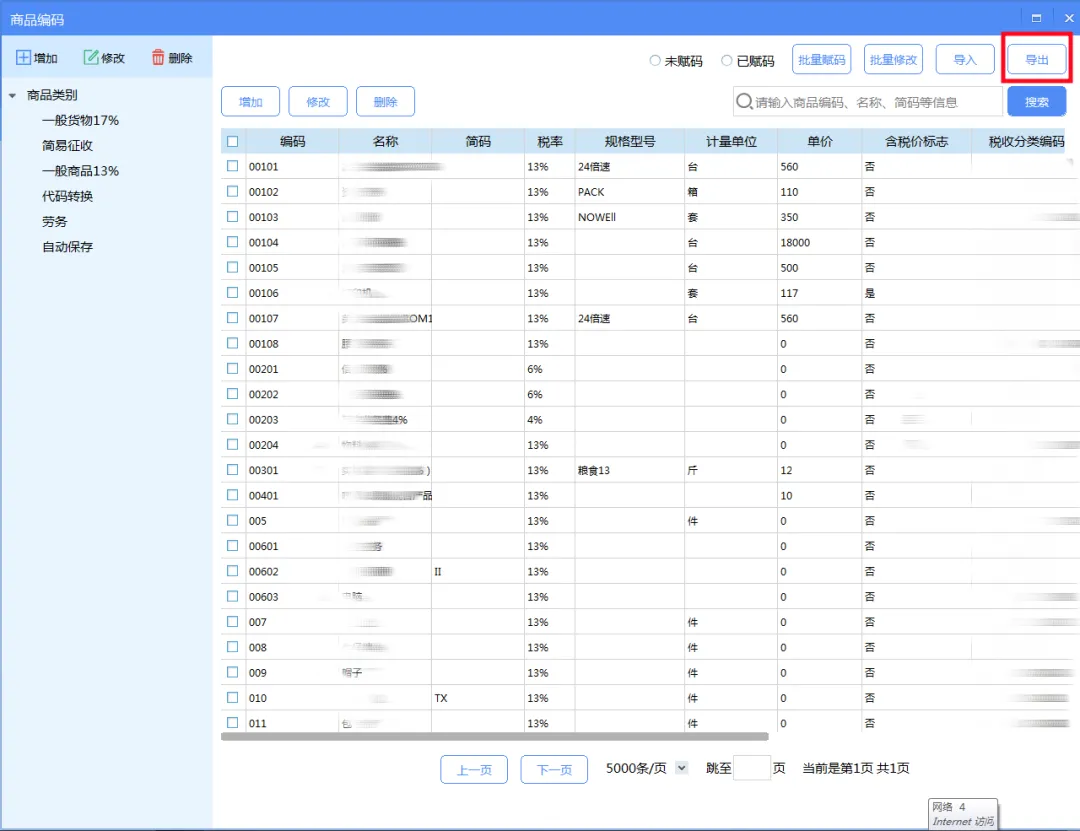Click the outlined 删除 button above table
Image resolution: width=1080 pixels, height=831 pixels.
[x=385, y=101]
